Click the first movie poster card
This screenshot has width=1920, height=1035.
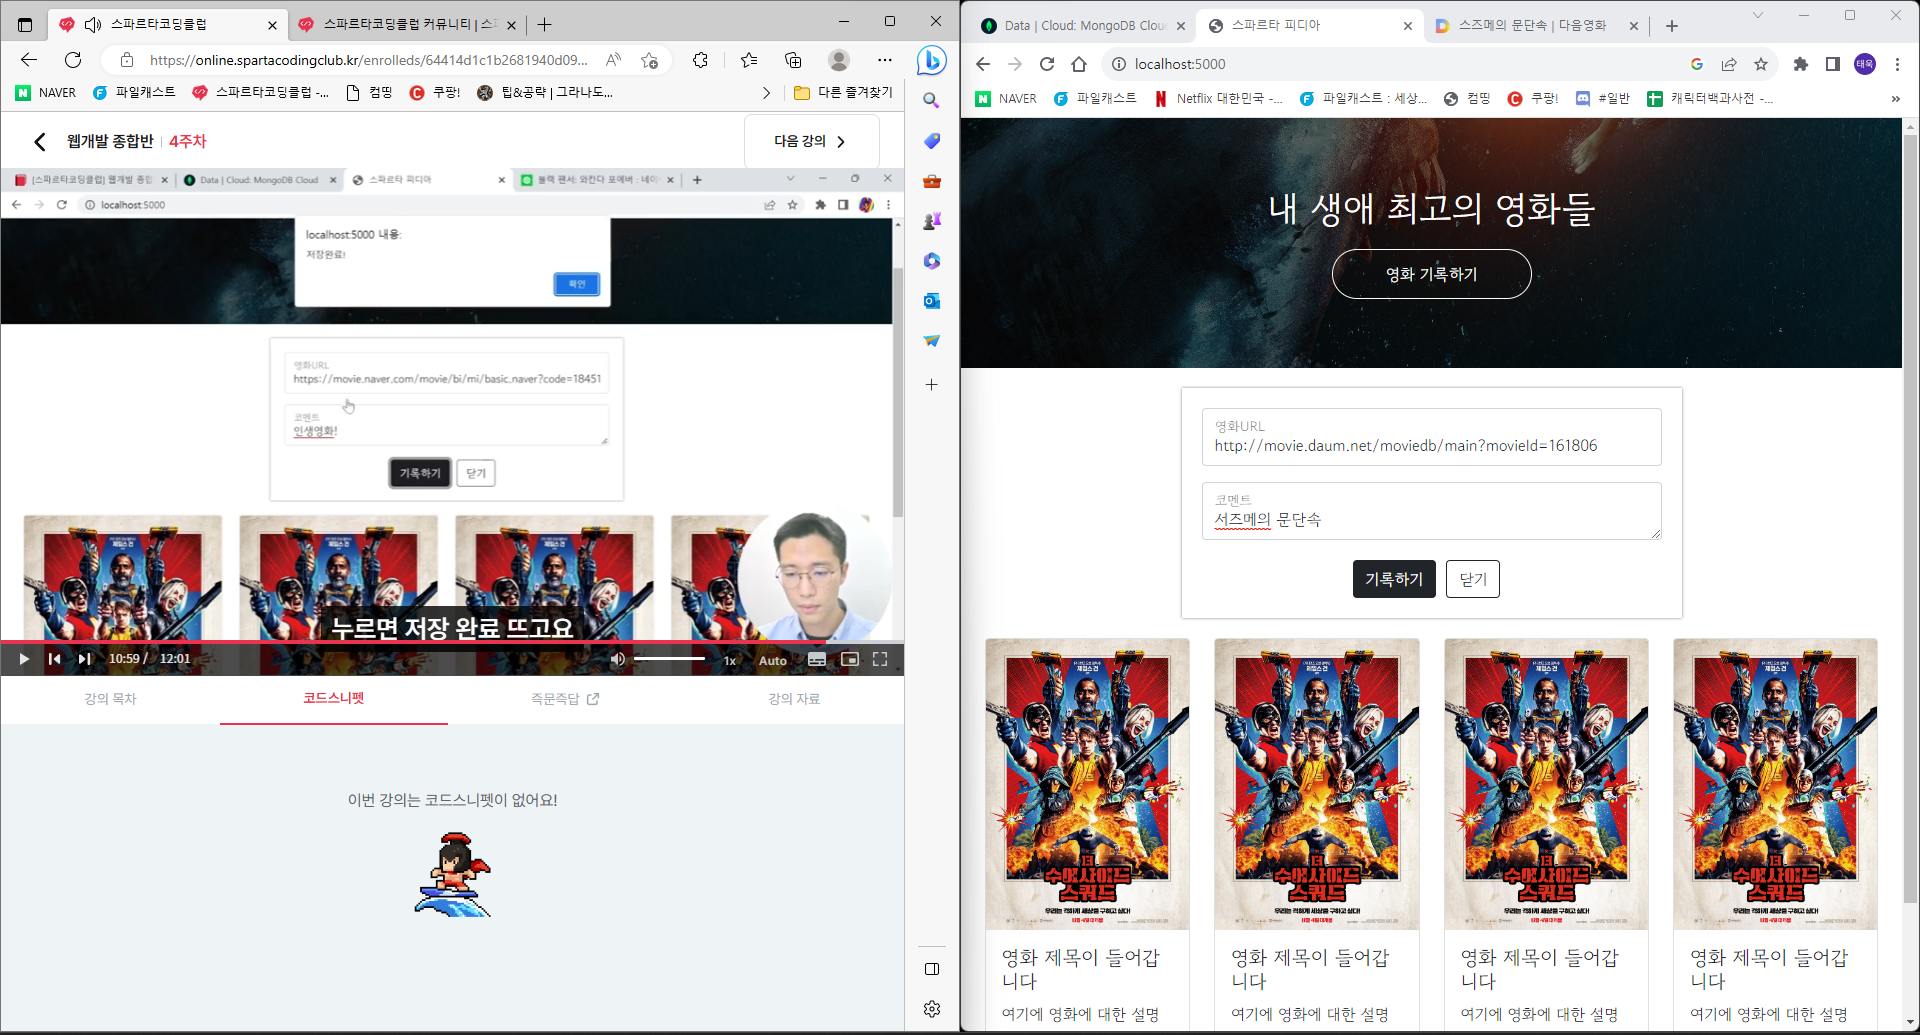click(x=1087, y=784)
